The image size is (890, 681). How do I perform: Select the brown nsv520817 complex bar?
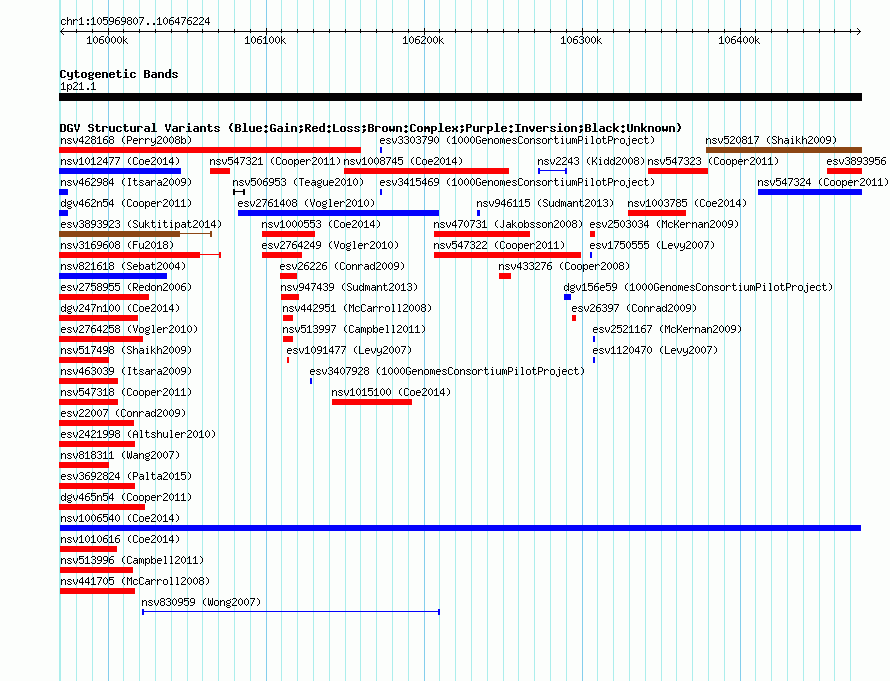point(784,150)
